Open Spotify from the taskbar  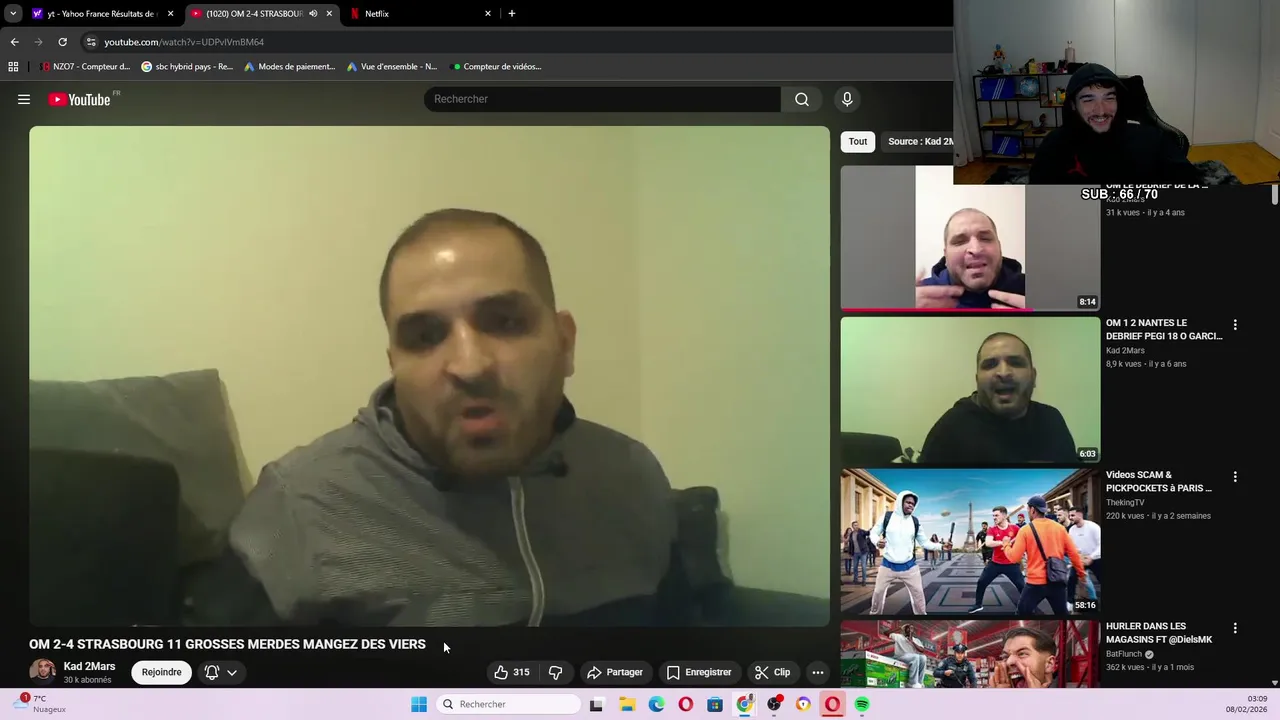[862, 704]
